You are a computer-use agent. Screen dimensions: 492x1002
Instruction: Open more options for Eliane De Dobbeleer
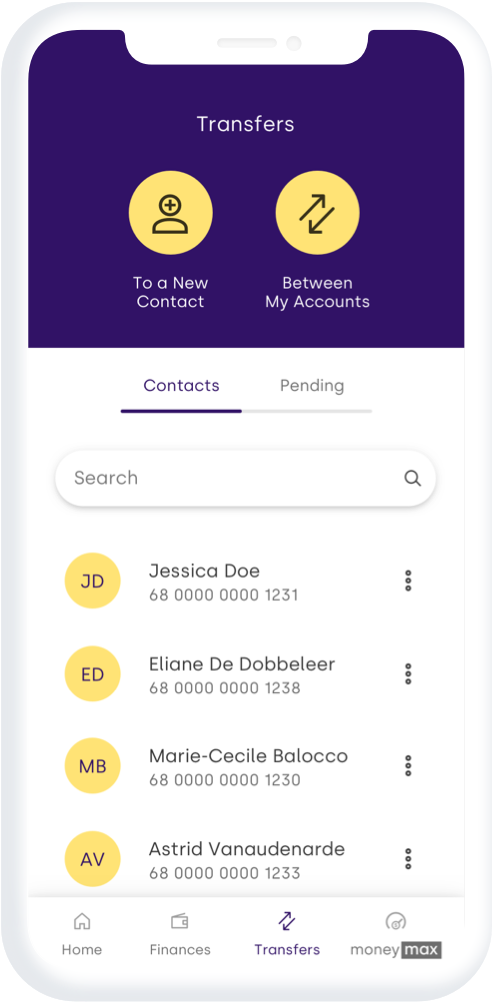tap(408, 674)
